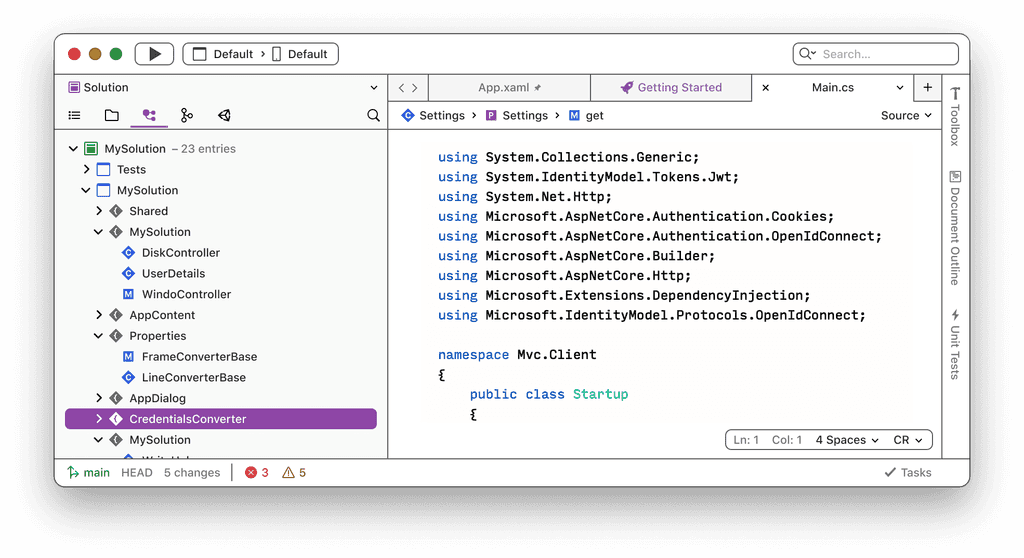Open the Unit Tests side panel

(955, 344)
